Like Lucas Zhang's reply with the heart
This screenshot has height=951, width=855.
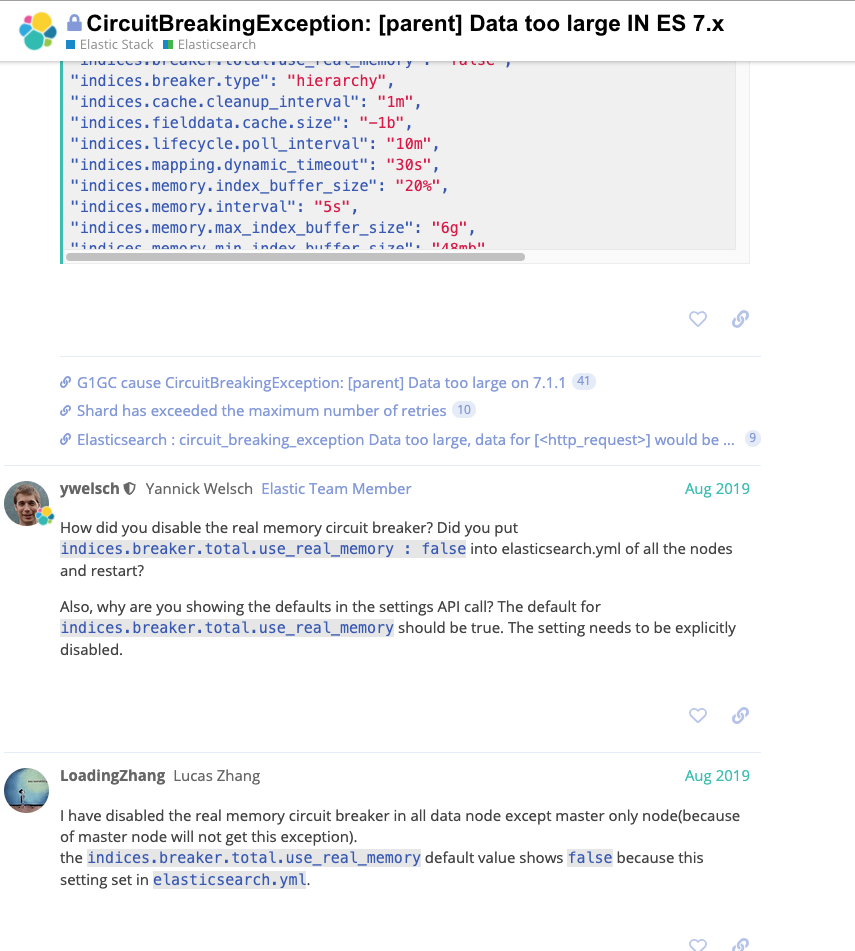[x=698, y=944]
